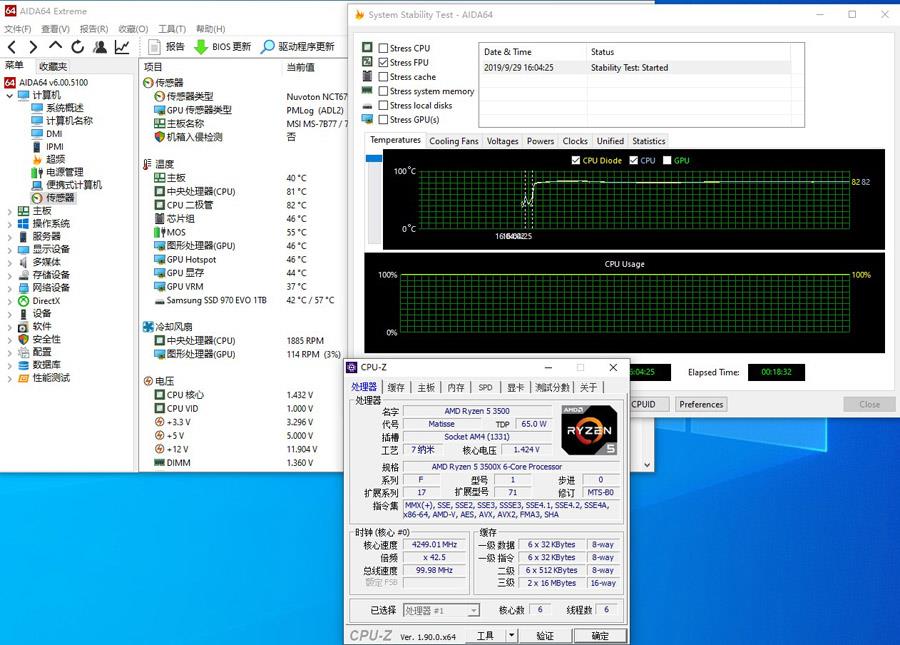Enable Stress local disks checkbox
This screenshot has height=645, width=900.
(x=383, y=106)
